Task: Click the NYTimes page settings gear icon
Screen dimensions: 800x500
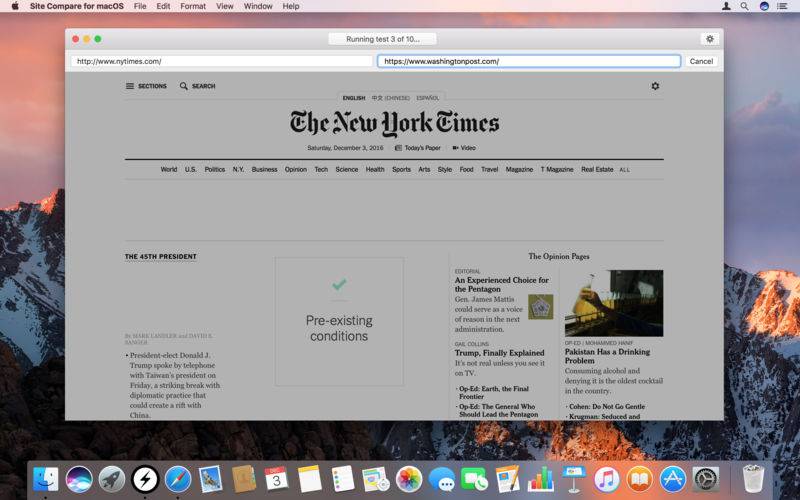Action: pos(655,86)
